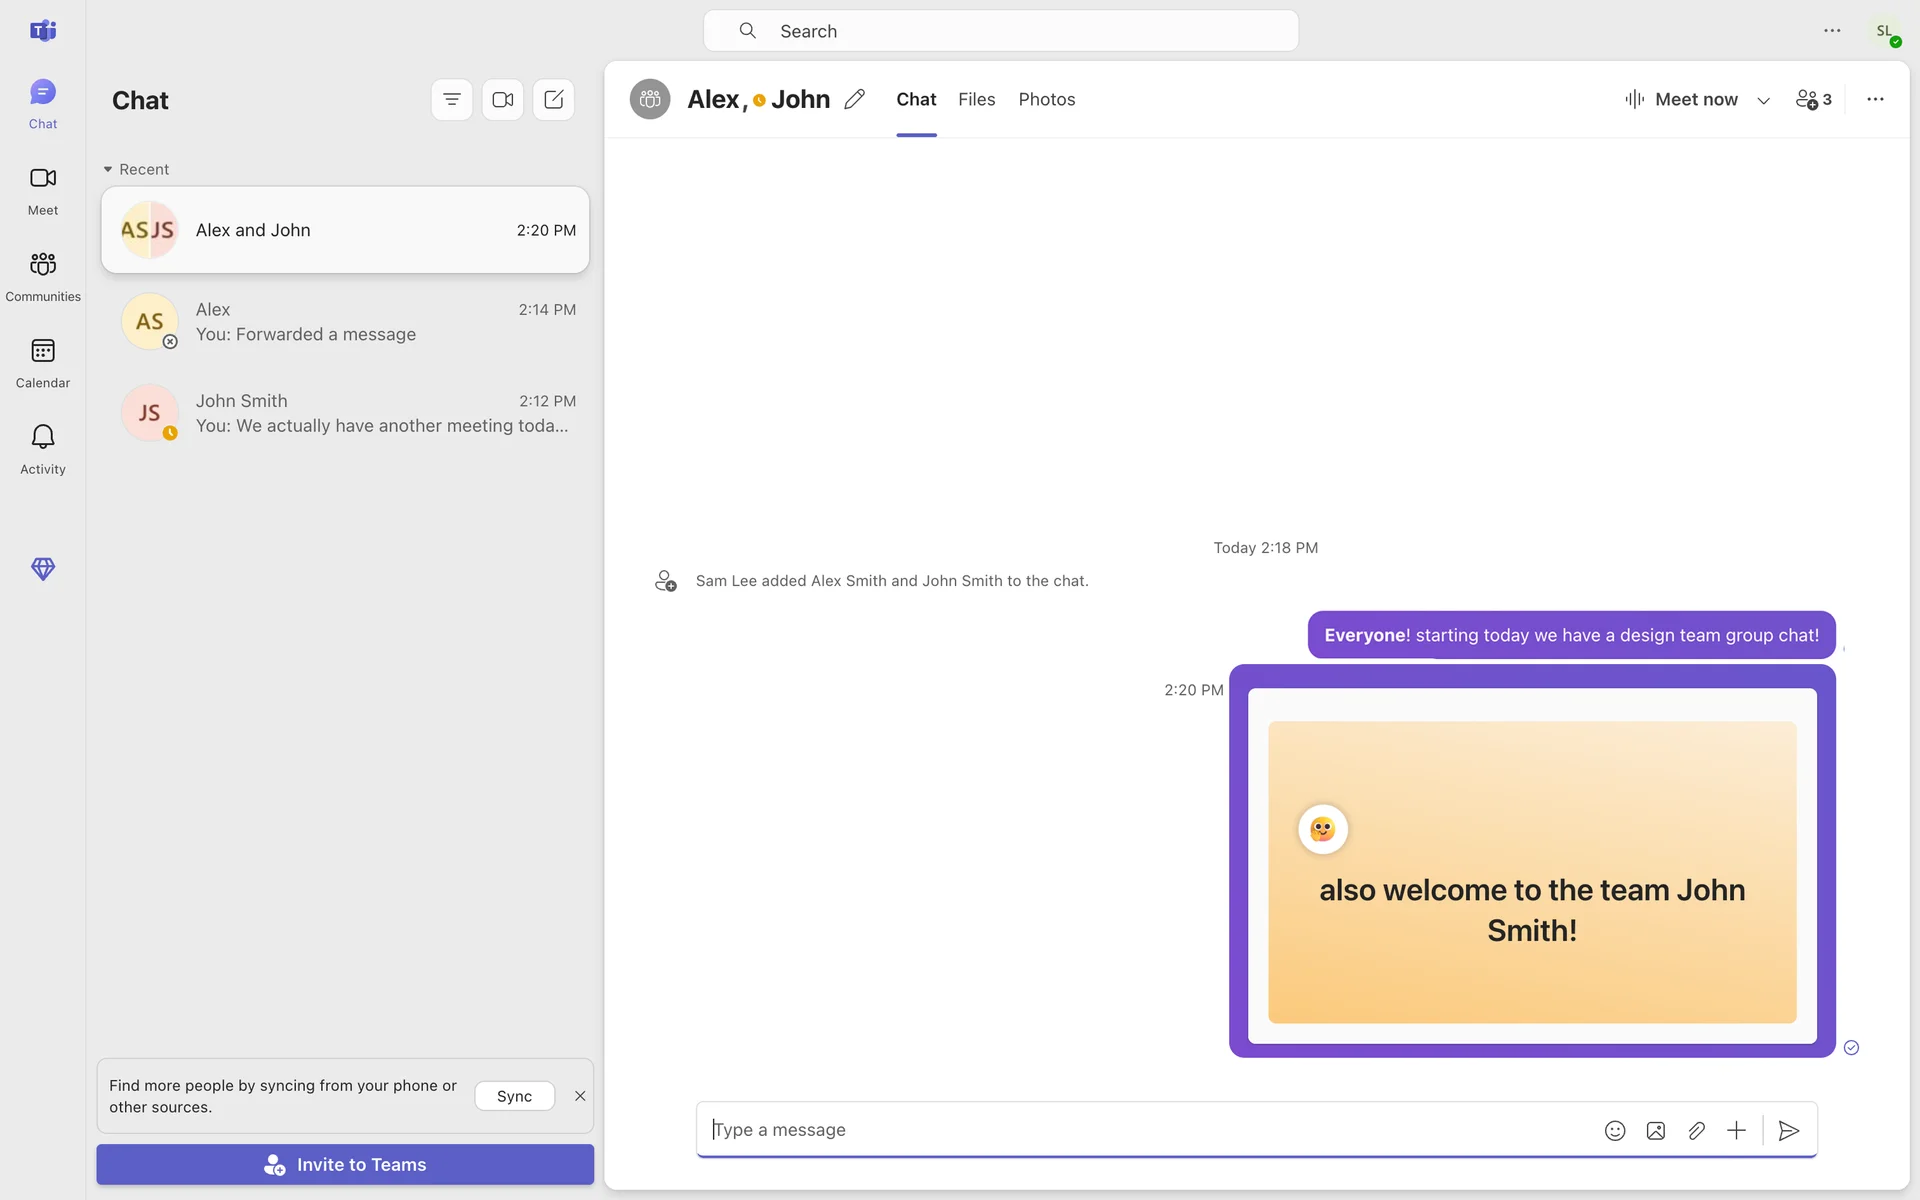The image size is (1920, 1200).
Task: Switch to the Files tab
Action: [976, 99]
